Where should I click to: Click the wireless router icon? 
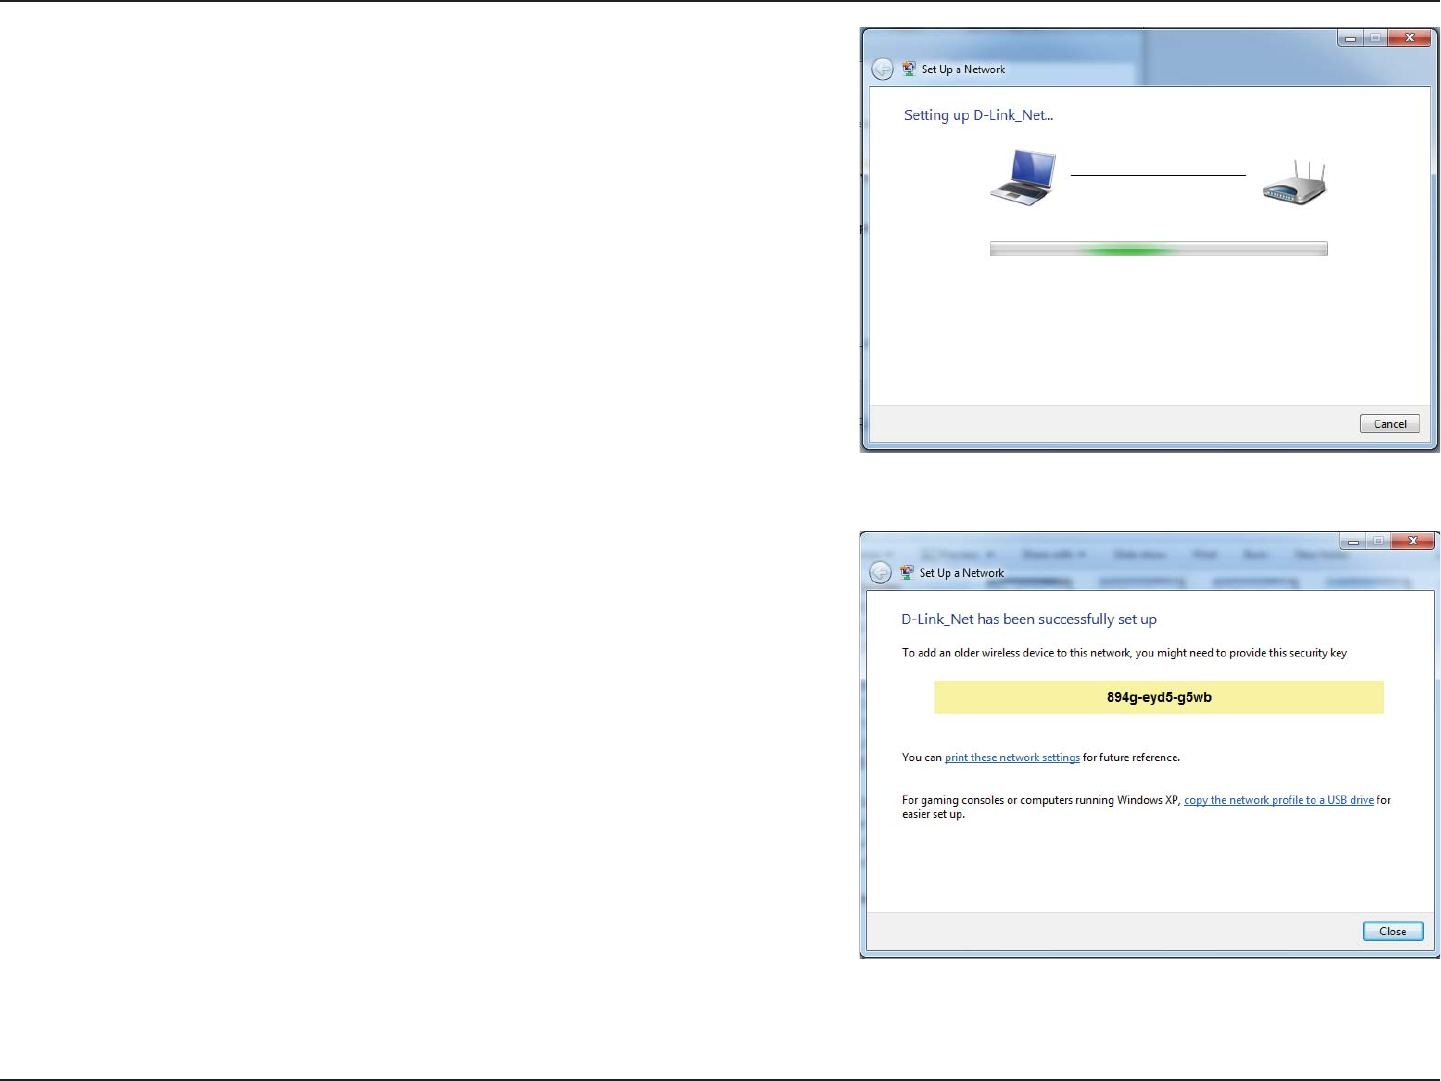tap(1294, 183)
